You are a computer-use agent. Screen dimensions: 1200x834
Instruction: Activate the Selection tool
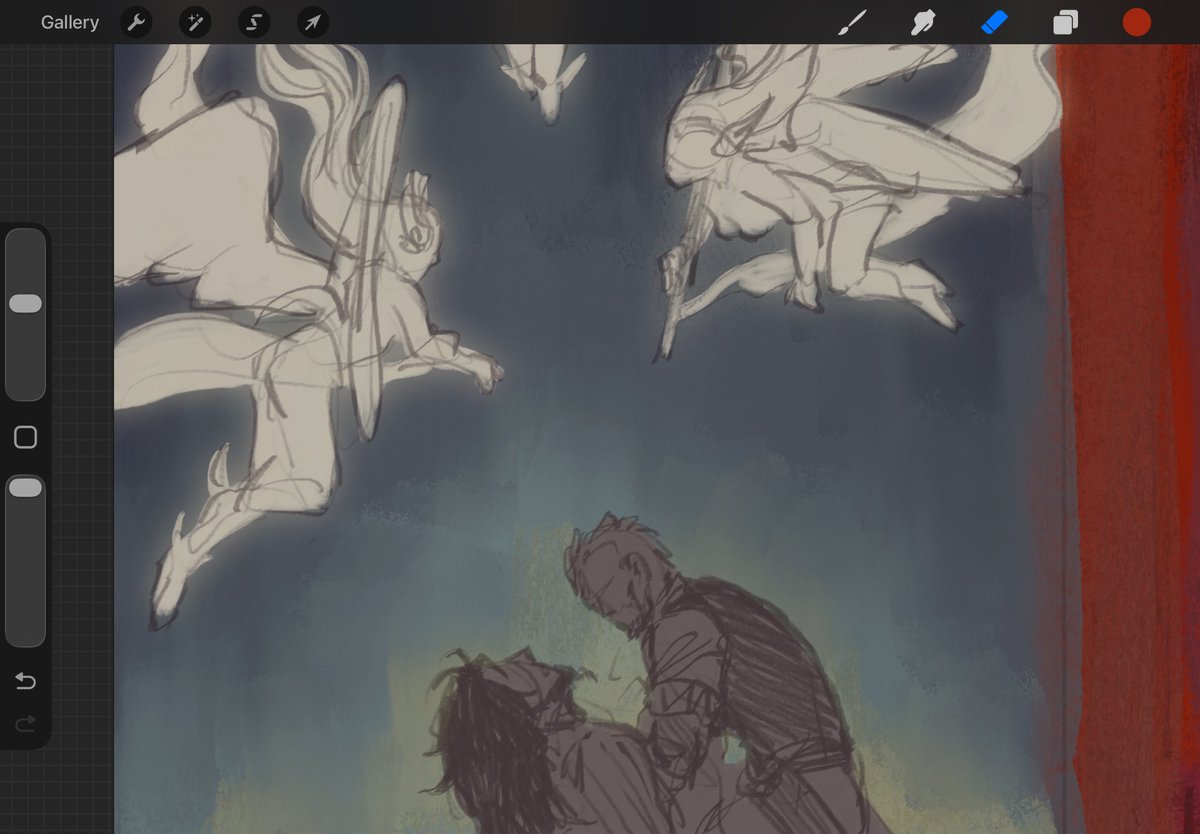tap(254, 22)
